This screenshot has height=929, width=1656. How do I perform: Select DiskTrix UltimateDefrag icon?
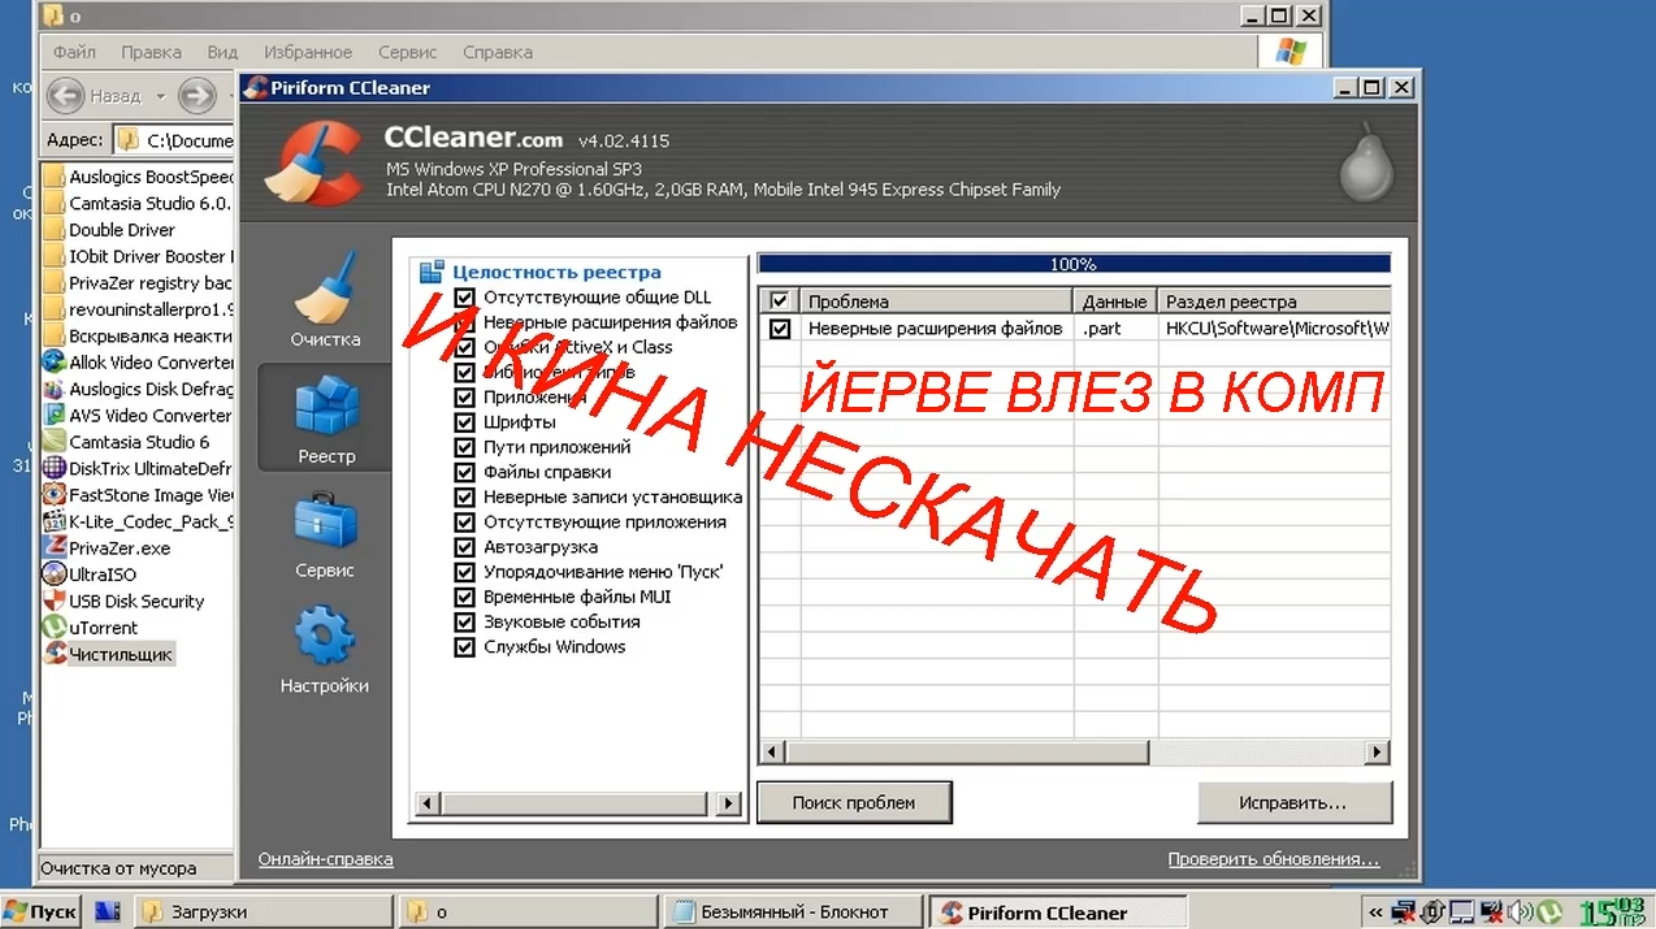54,468
